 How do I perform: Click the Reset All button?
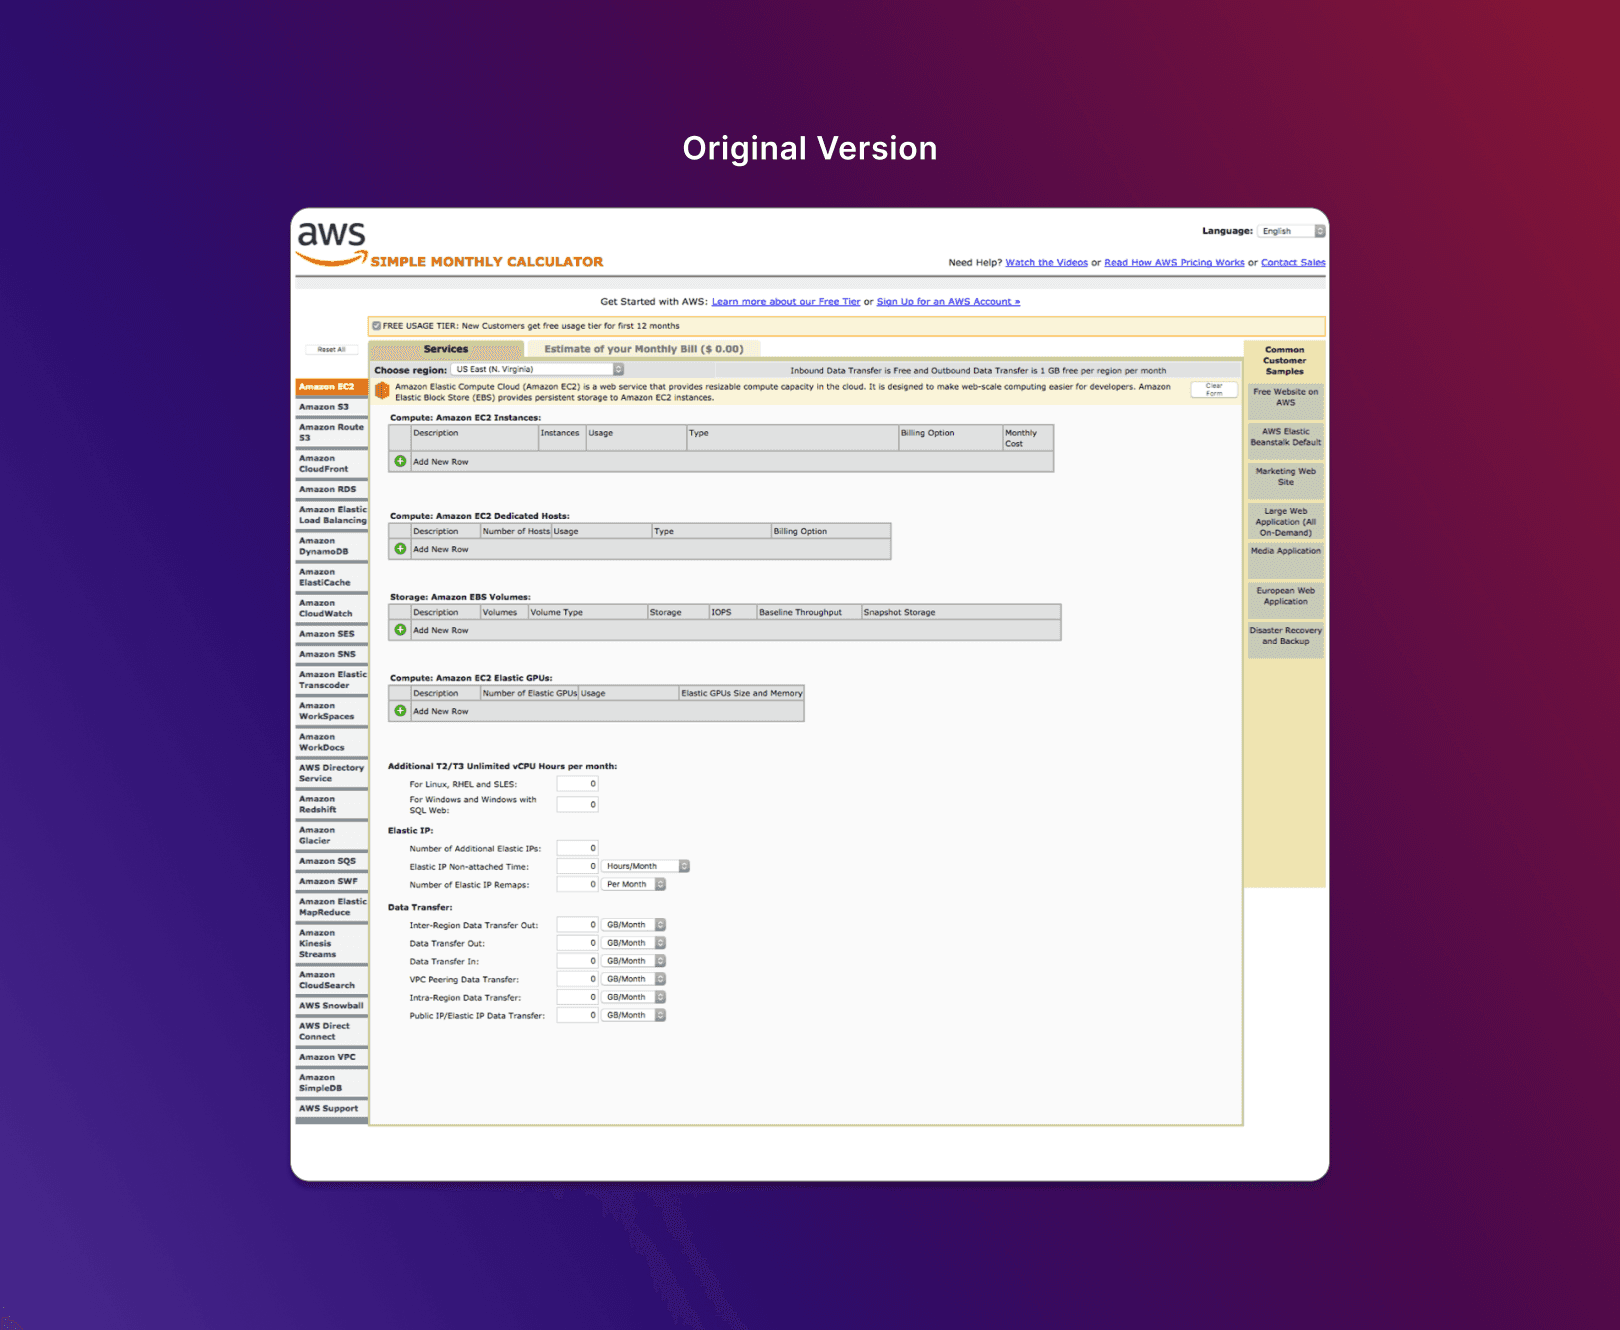331,350
